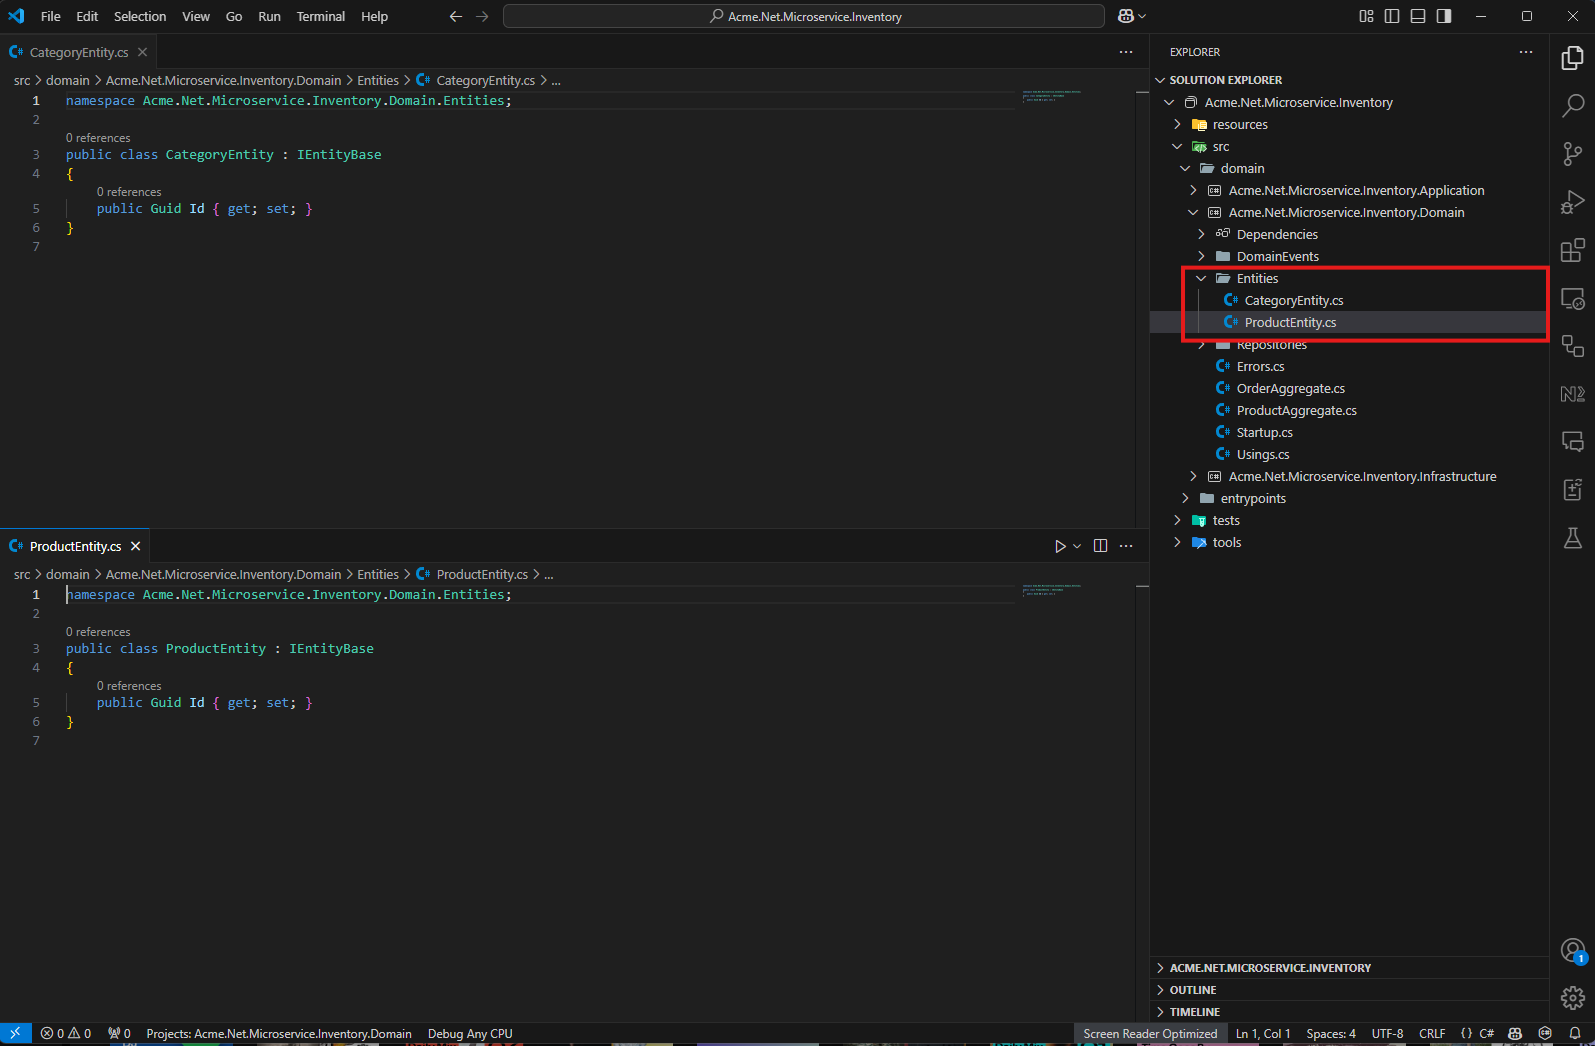Open the dropdown arrow next to Copilot icon
Screen dimensions: 1595x1046
tap(1142, 16)
